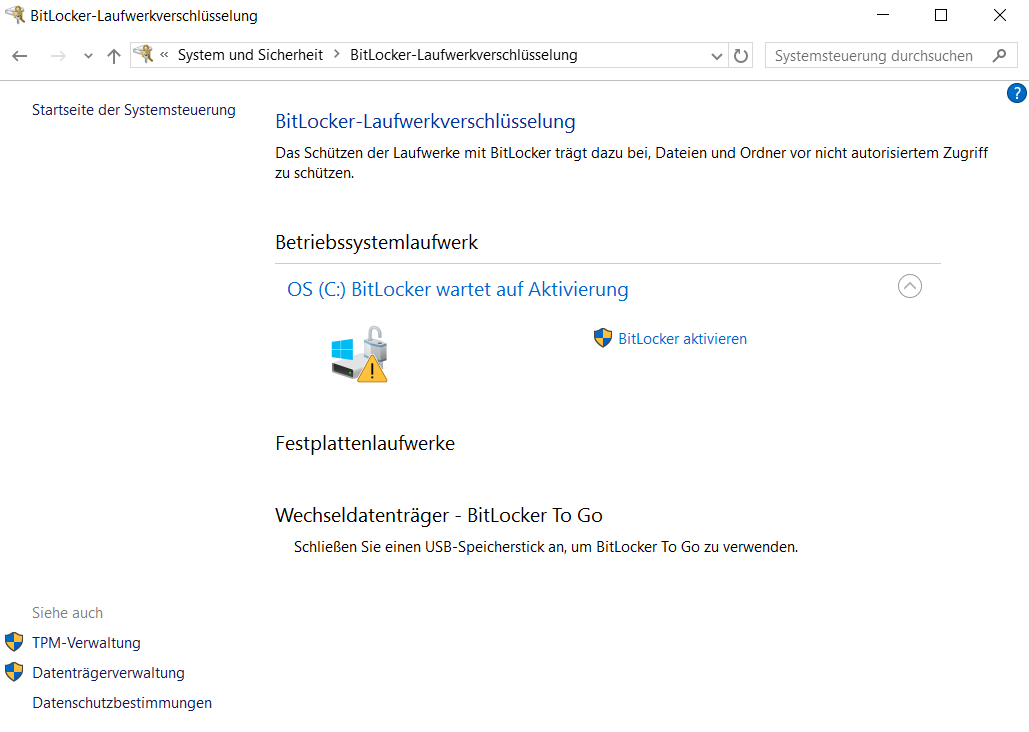The image size is (1029, 732).
Task: Click the Siehe auch label
Action: [68, 613]
